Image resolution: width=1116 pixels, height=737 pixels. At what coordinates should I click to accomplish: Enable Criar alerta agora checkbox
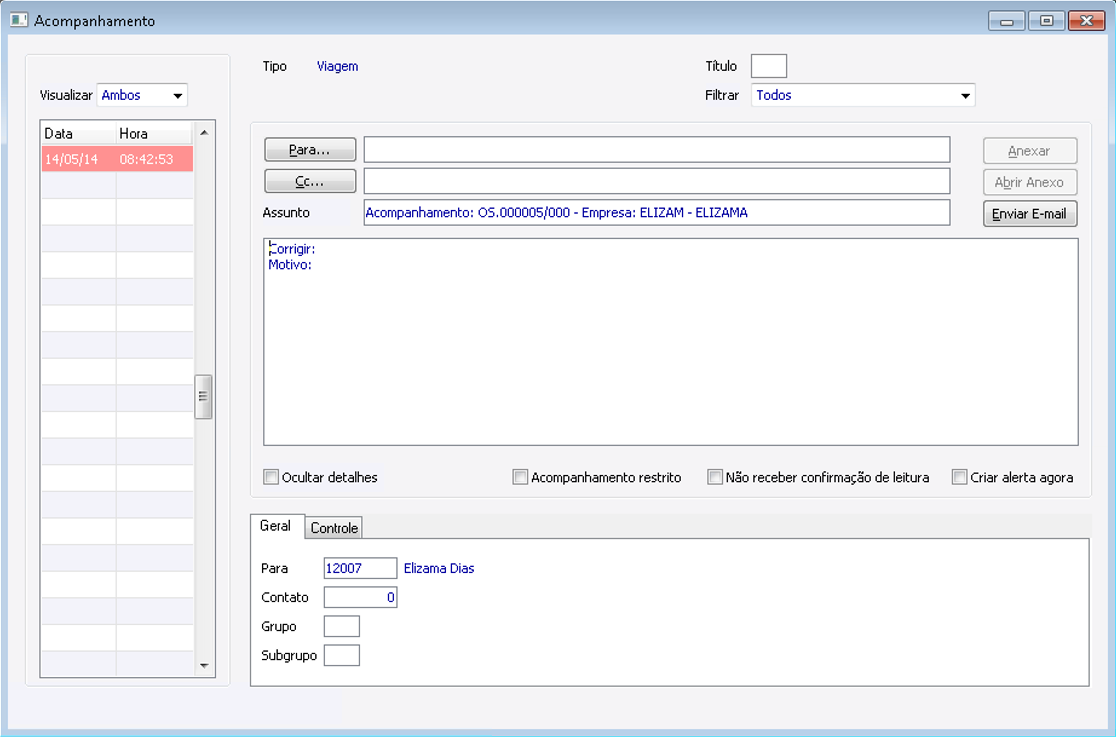coord(960,477)
